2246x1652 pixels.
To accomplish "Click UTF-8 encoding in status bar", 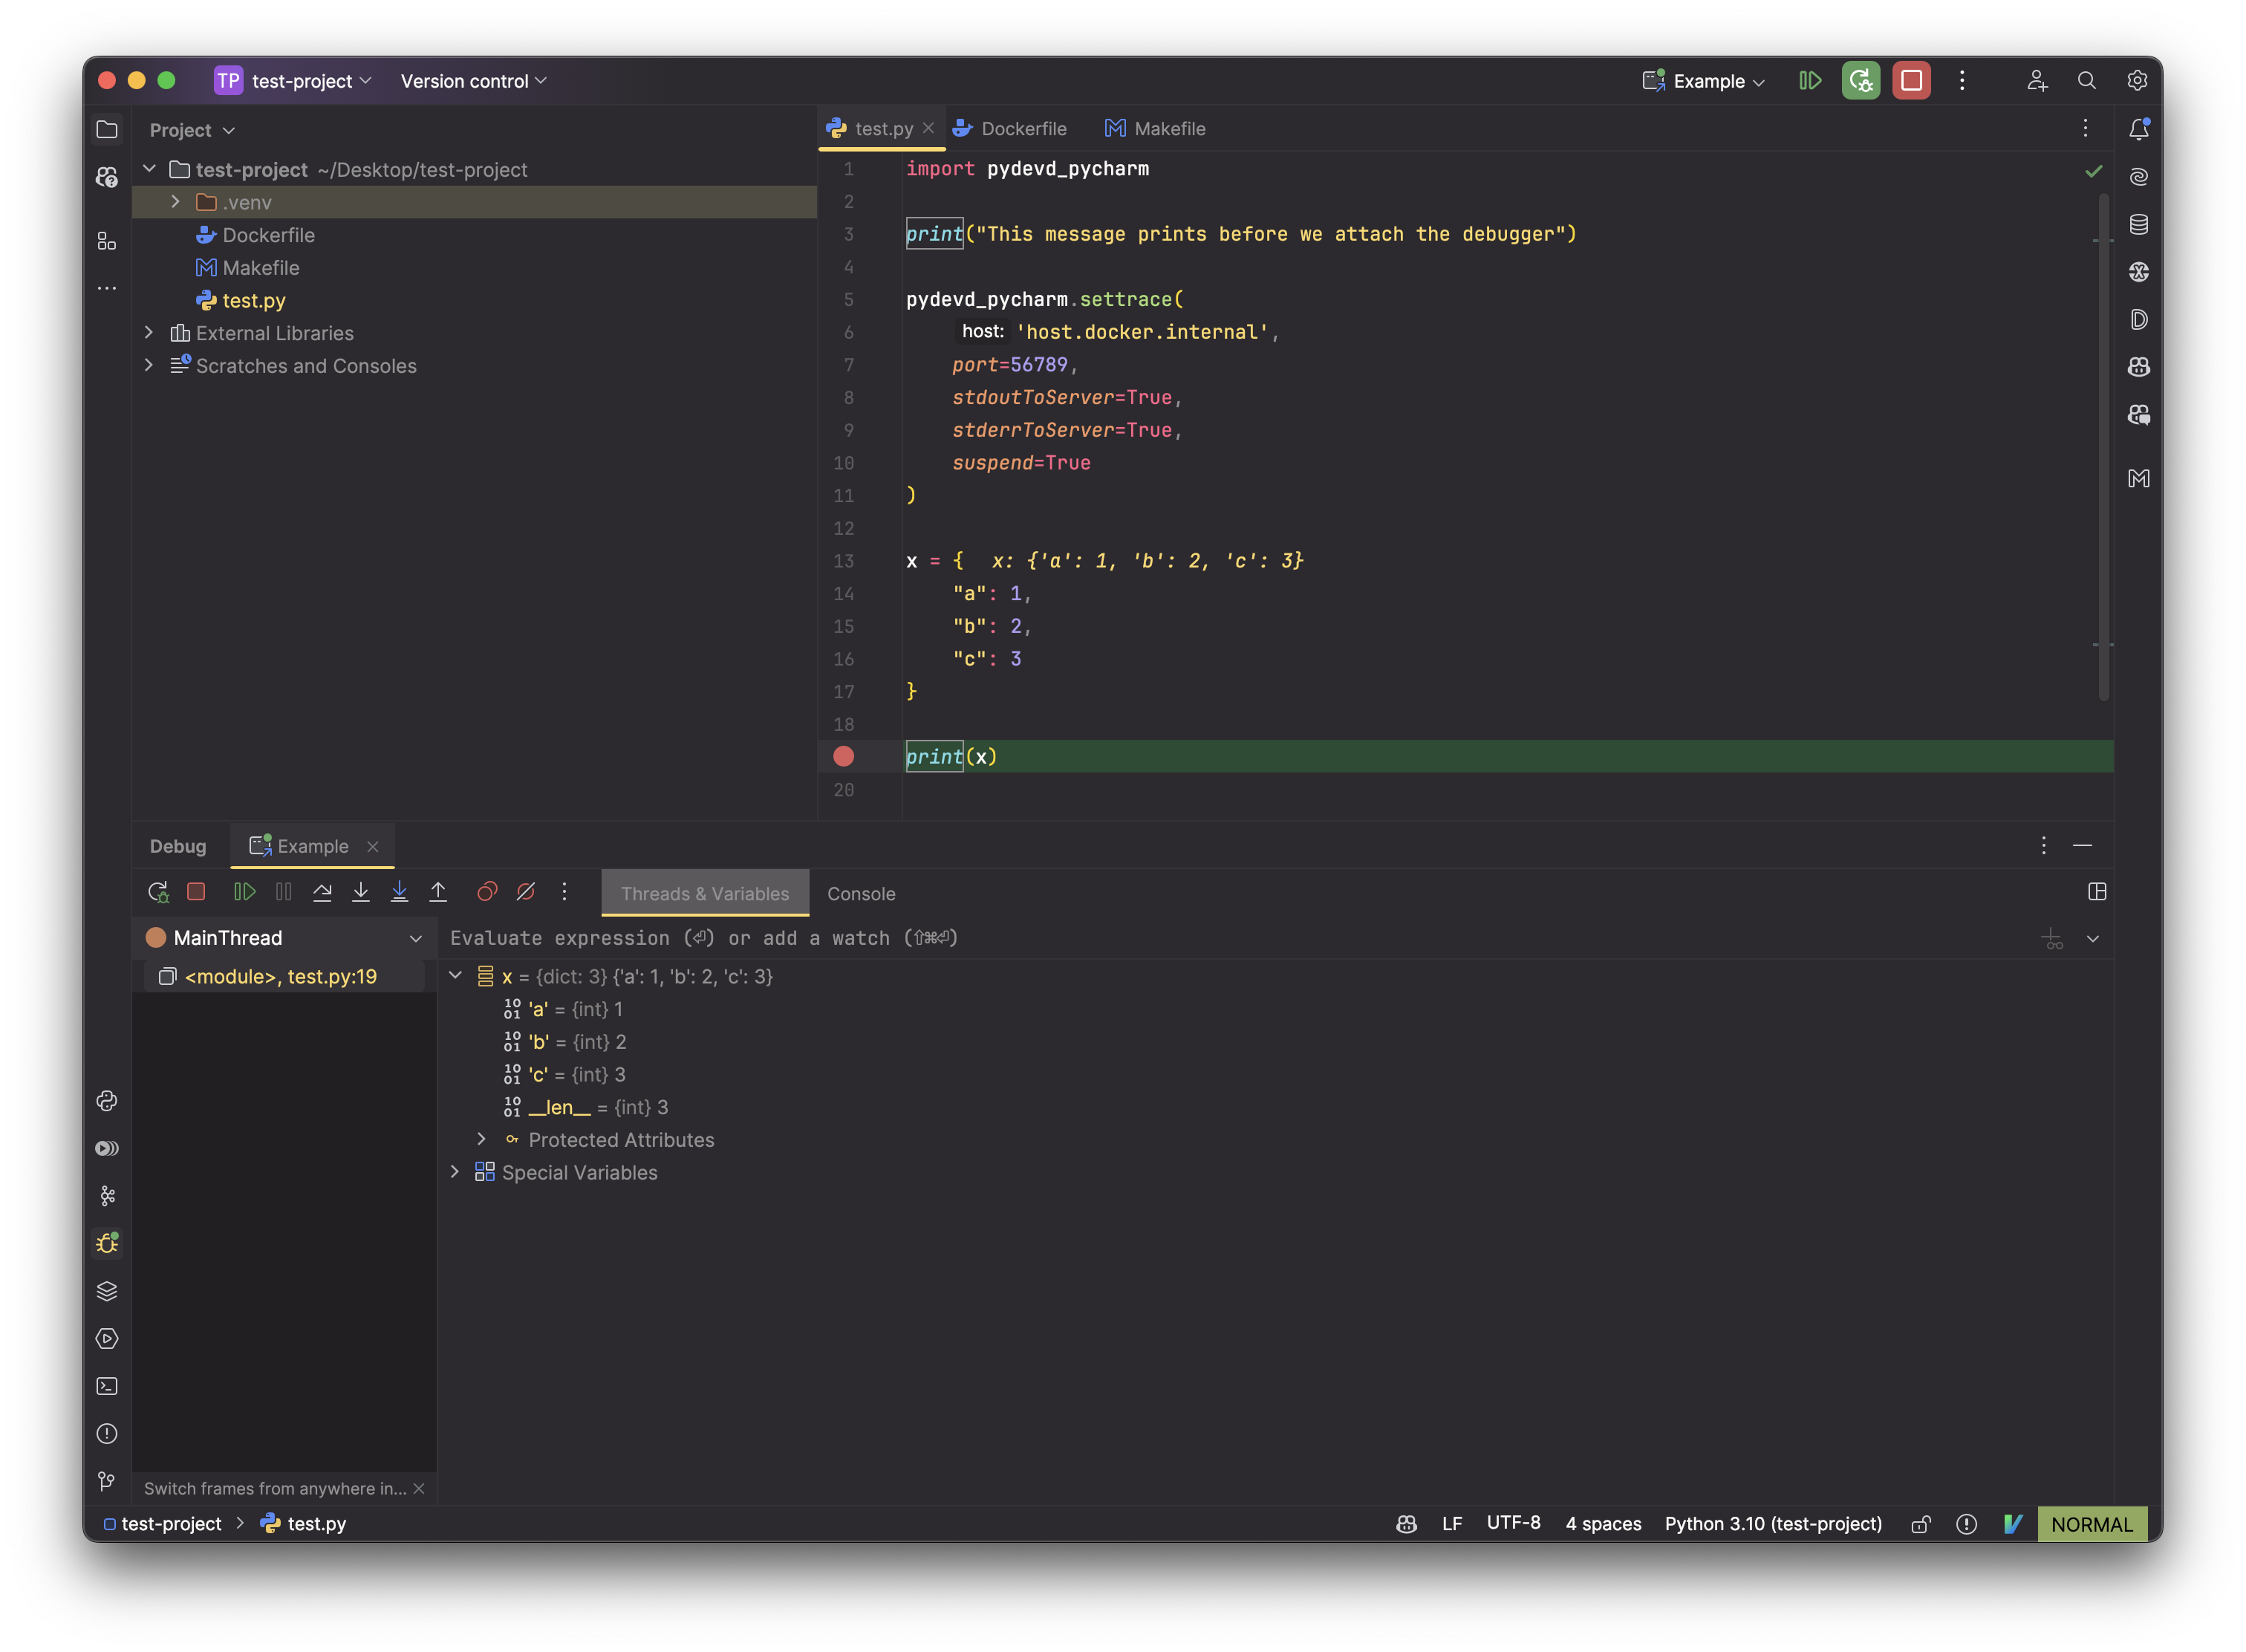I will pos(1513,1523).
